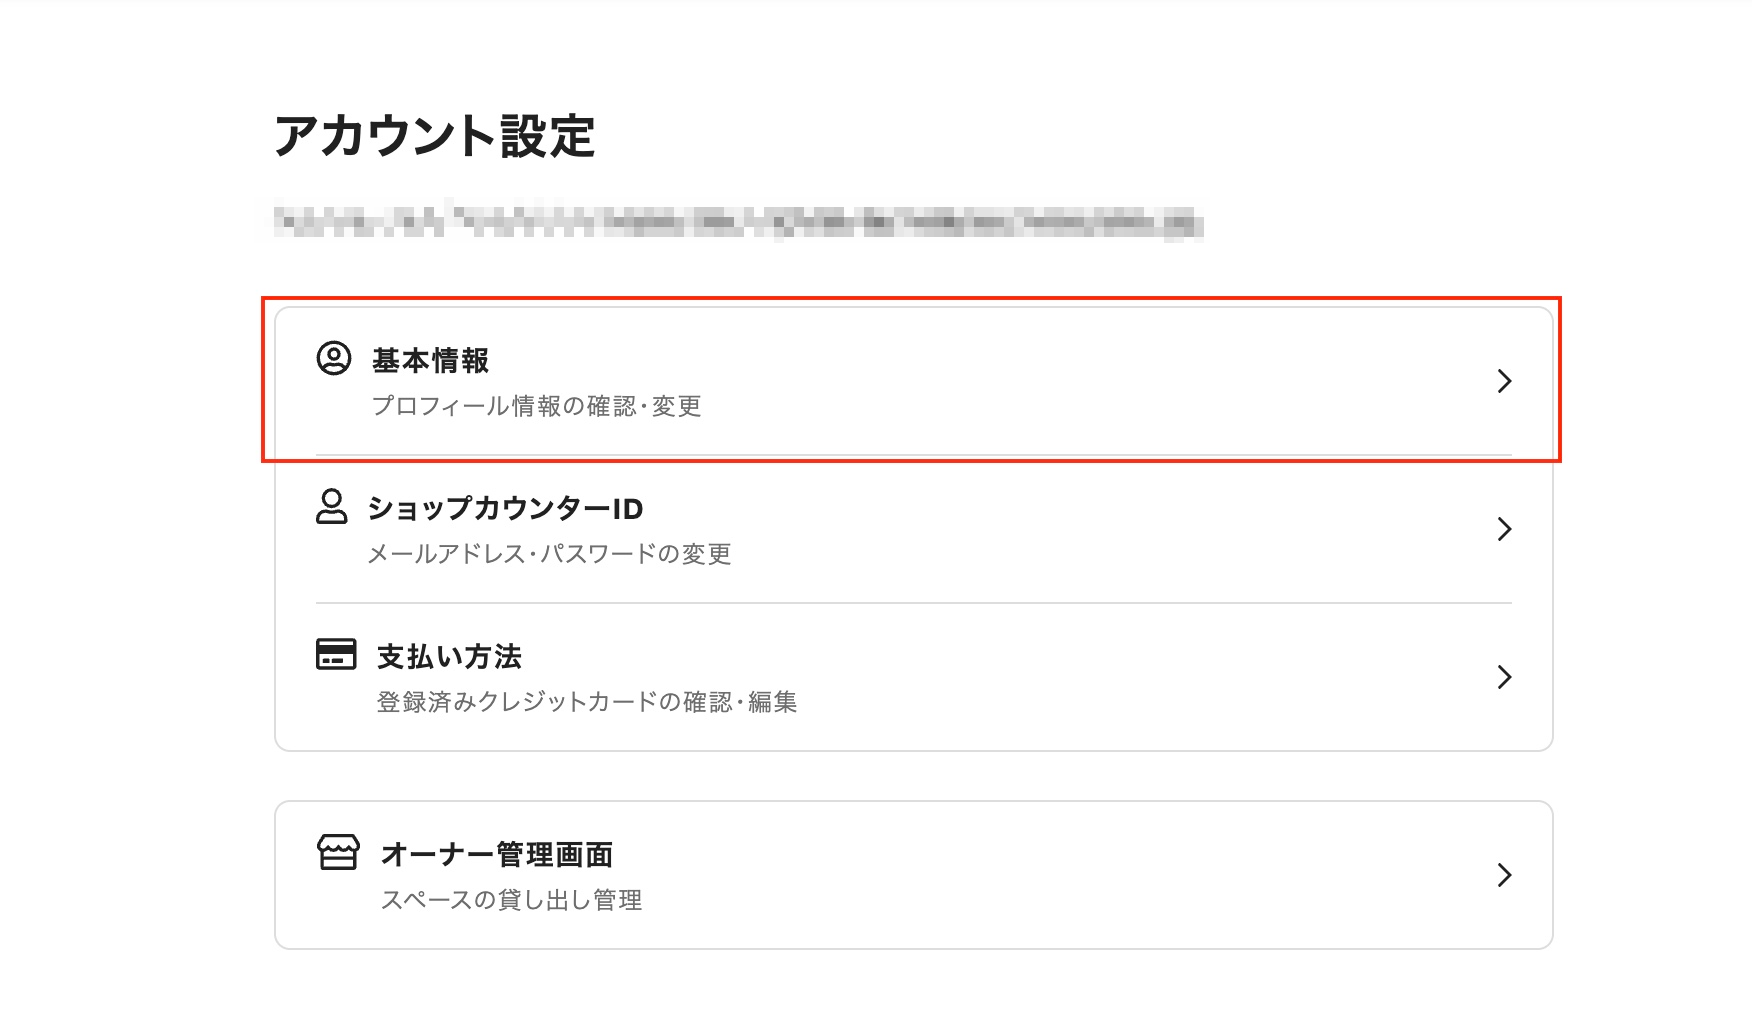Viewport: 1752px width, 1024px height.
Task: Click the プロフィール情報の確認・変更 description
Action: tap(536, 406)
